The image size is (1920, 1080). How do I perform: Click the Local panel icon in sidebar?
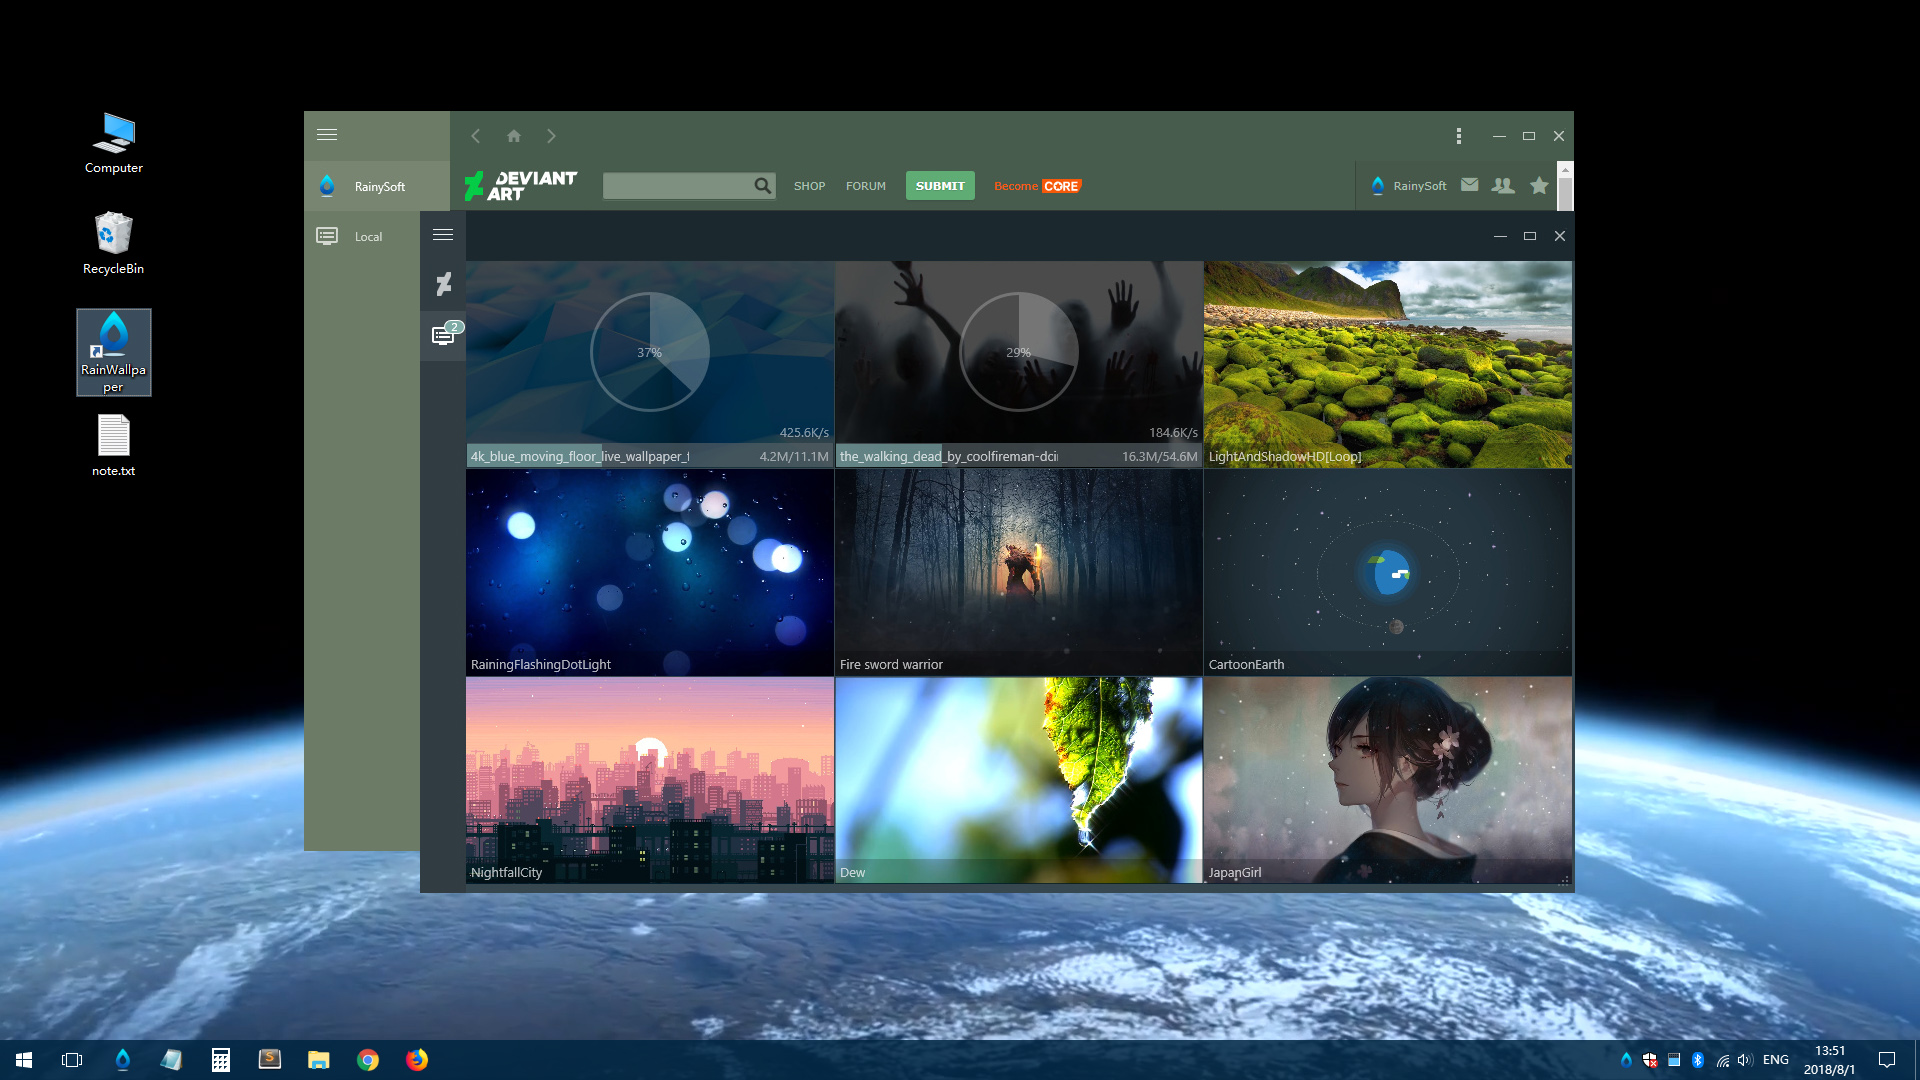(x=327, y=236)
